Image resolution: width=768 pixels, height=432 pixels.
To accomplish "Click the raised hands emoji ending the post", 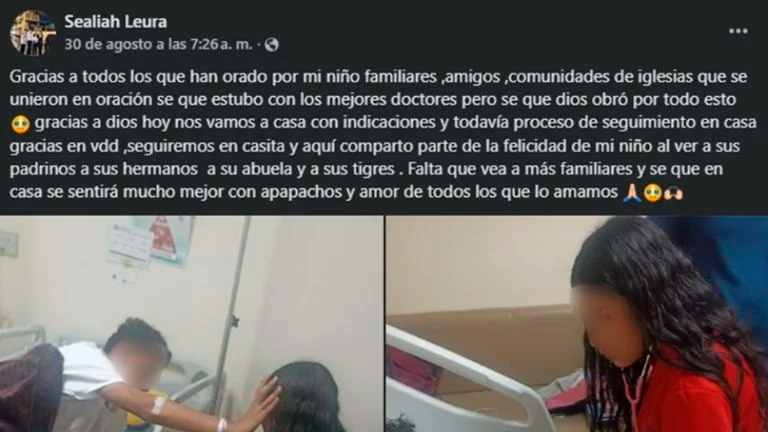I will 674,193.
